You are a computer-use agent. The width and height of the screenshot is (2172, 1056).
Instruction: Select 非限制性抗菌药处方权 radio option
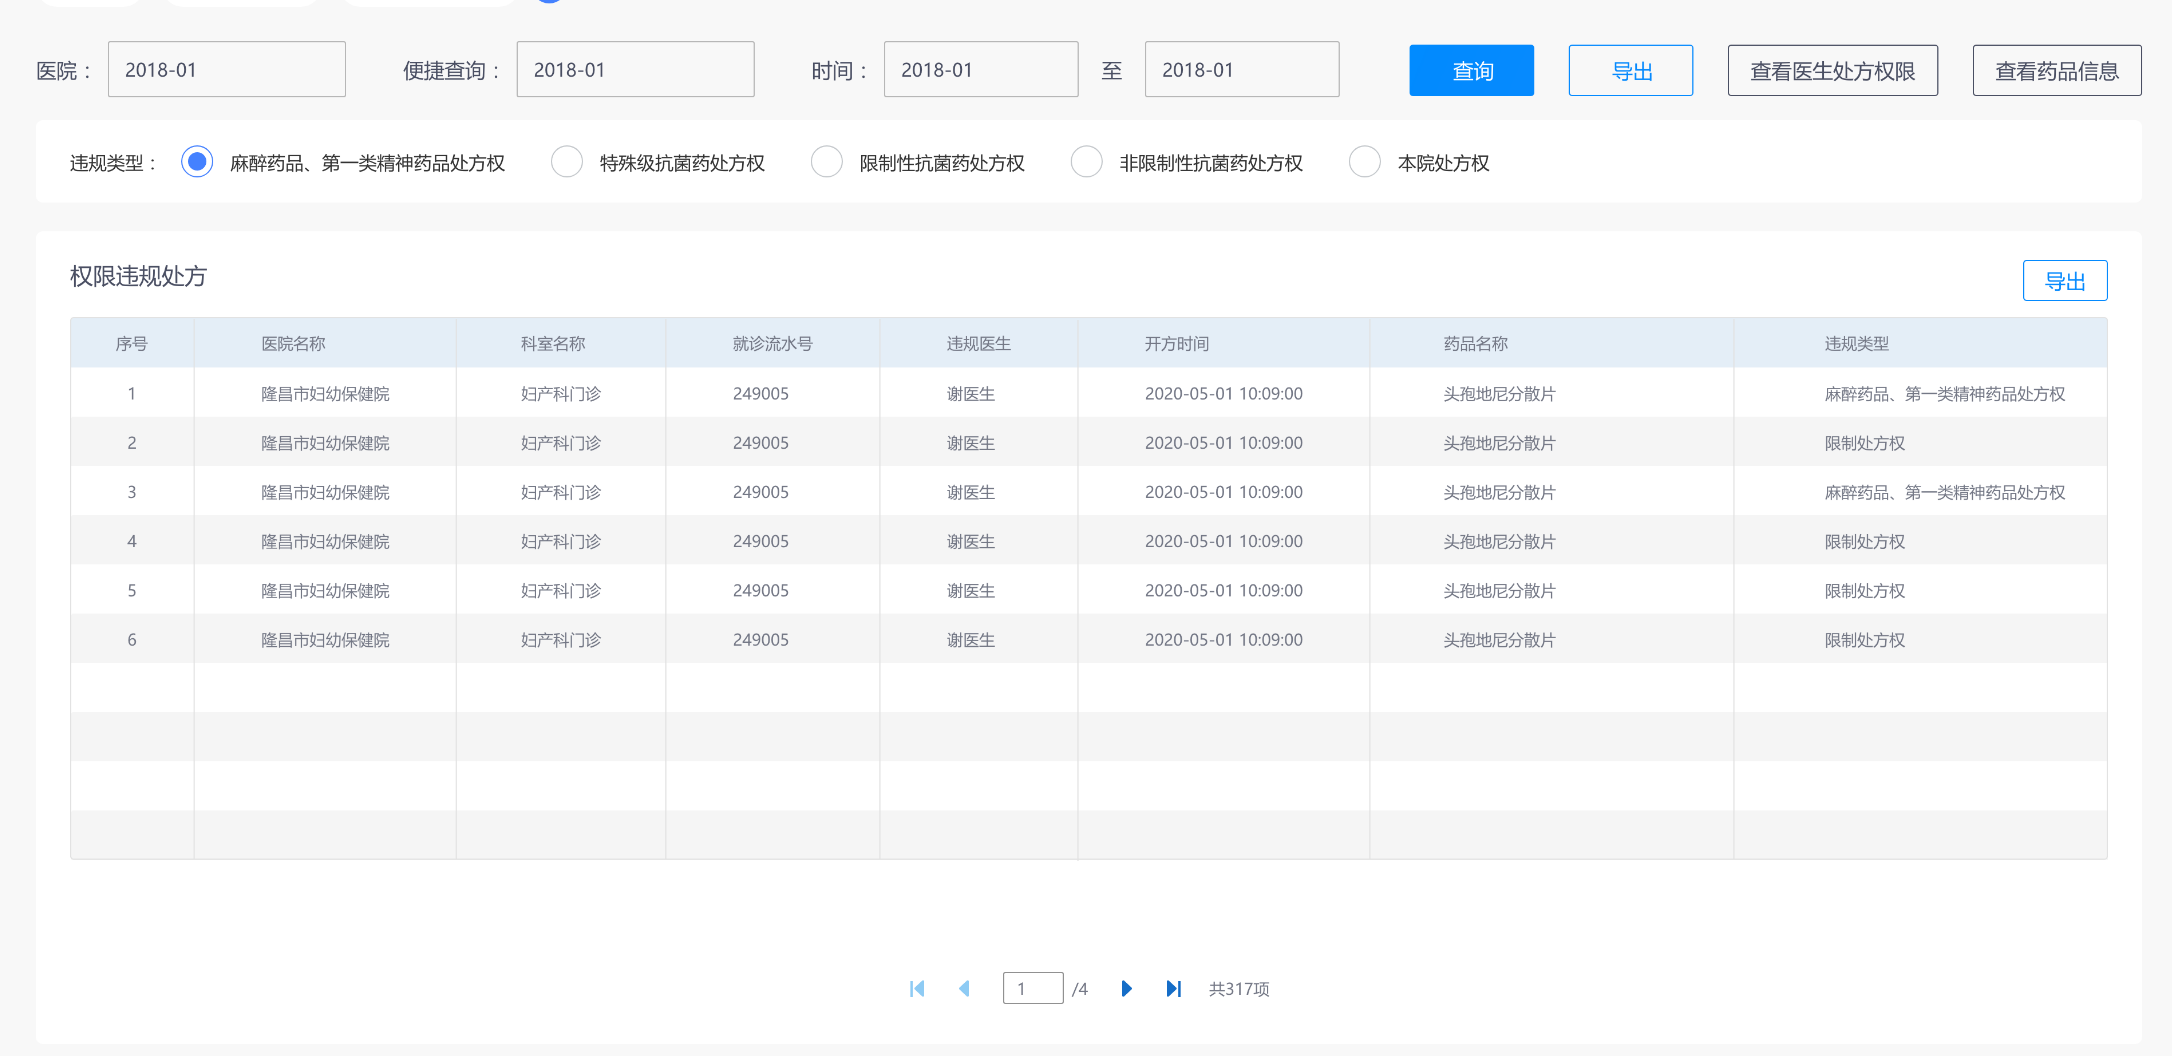1087,162
